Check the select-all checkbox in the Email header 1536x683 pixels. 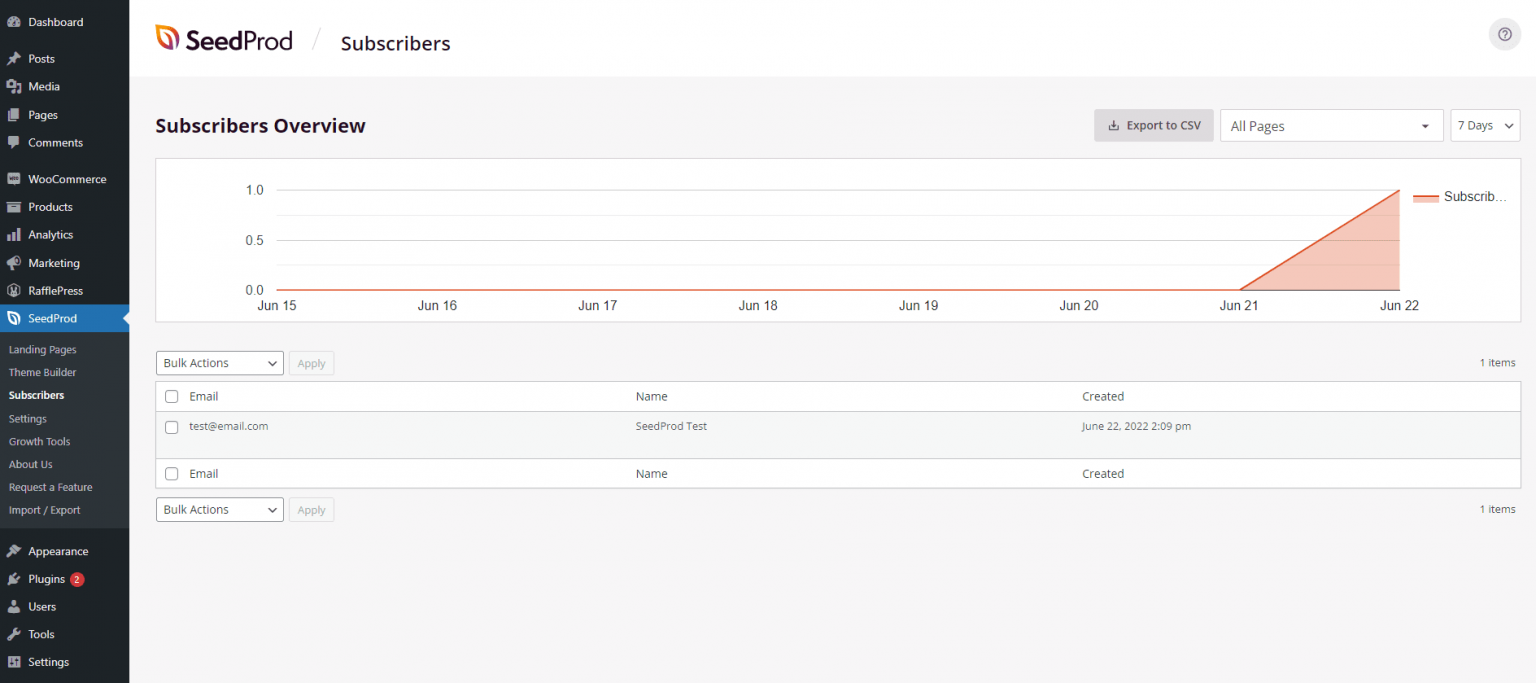pyautogui.click(x=171, y=396)
